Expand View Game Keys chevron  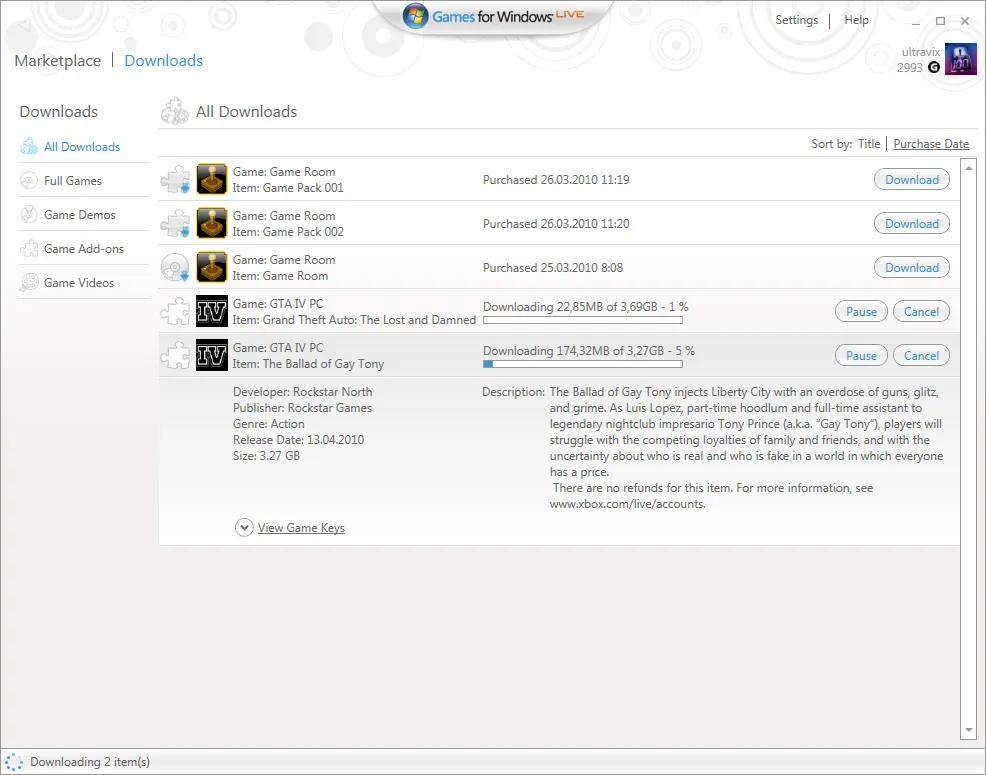tap(244, 528)
